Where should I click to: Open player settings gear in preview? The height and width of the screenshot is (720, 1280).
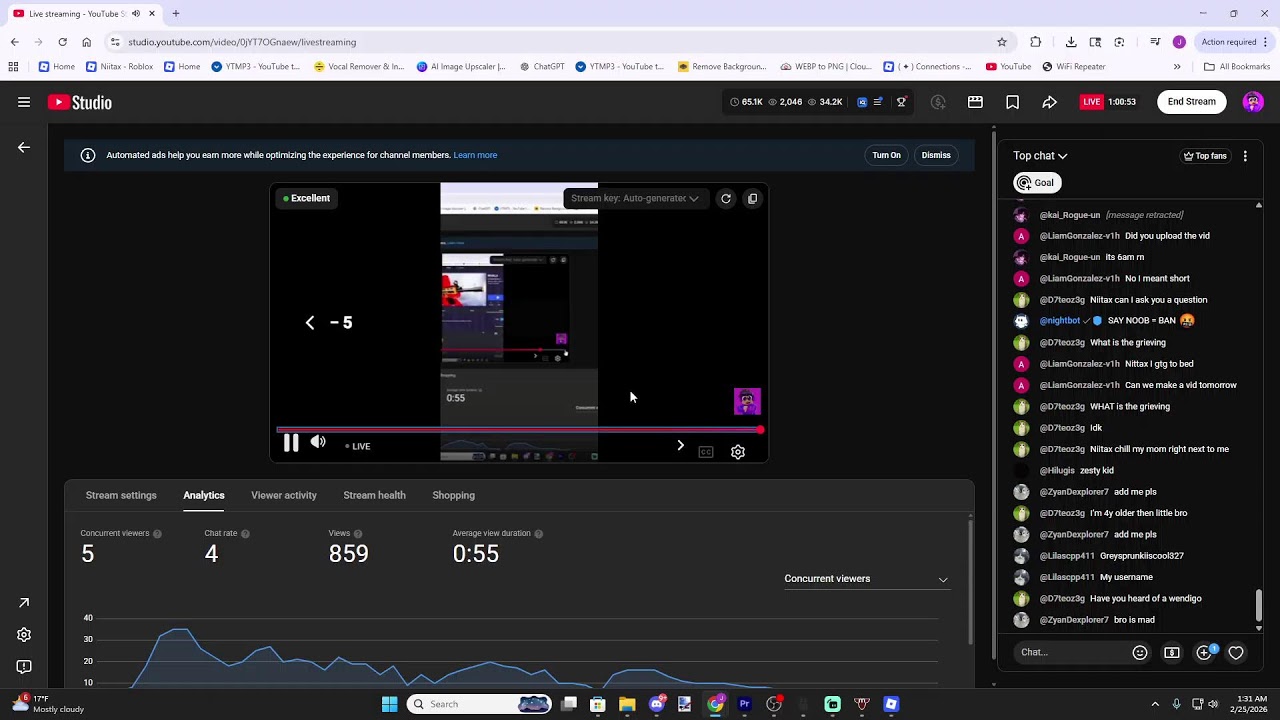[x=738, y=452]
